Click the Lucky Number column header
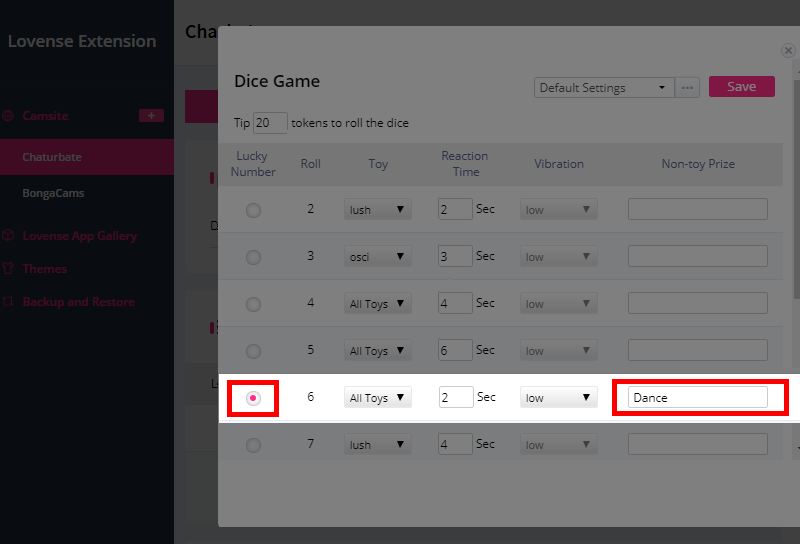This screenshot has width=800, height=544. click(253, 164)
